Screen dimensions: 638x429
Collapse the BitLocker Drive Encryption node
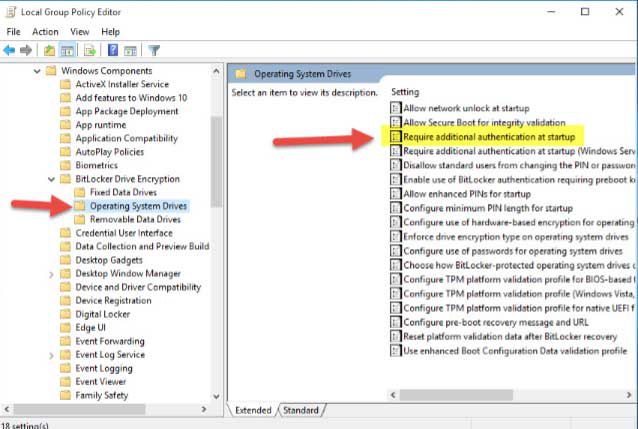coord(51,178)
